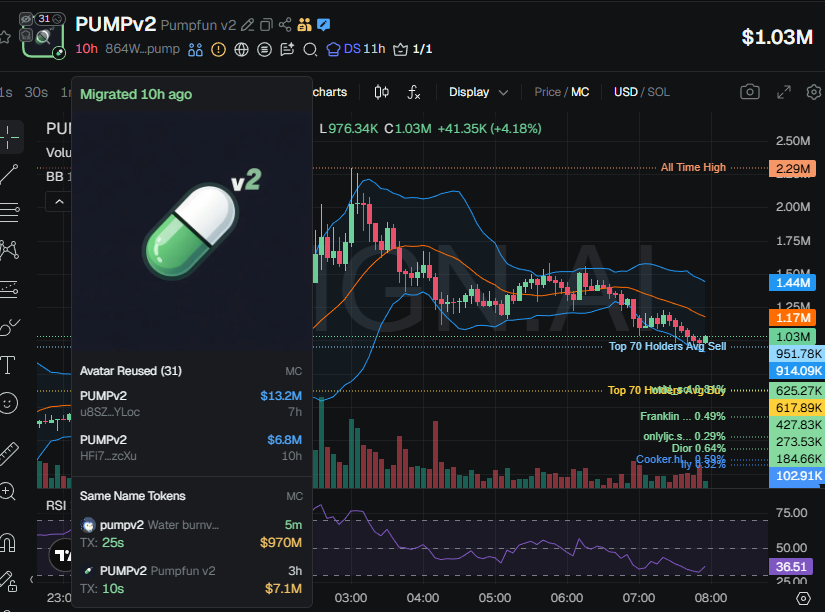The height and width of the screenshot is (612, 825).
Task: Select the crosshair cursor tool
Action: 9,137
